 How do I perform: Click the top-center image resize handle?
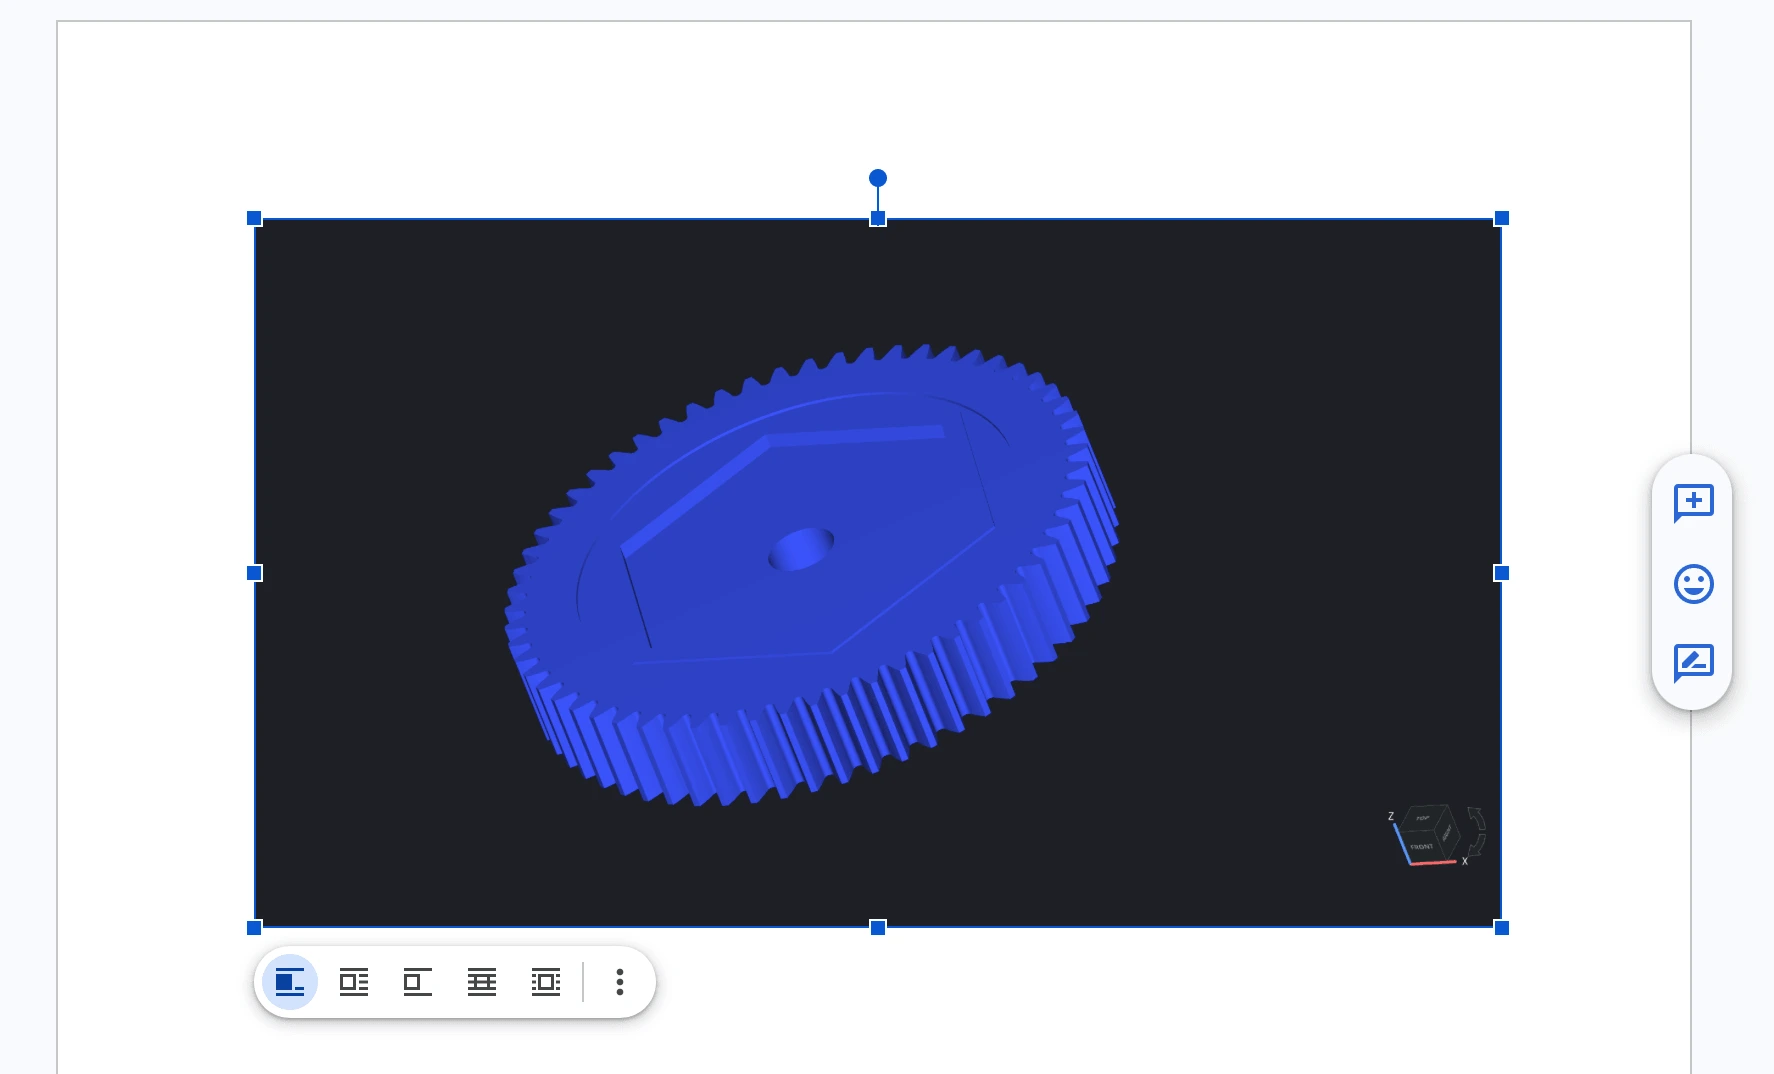click(878, 218)
